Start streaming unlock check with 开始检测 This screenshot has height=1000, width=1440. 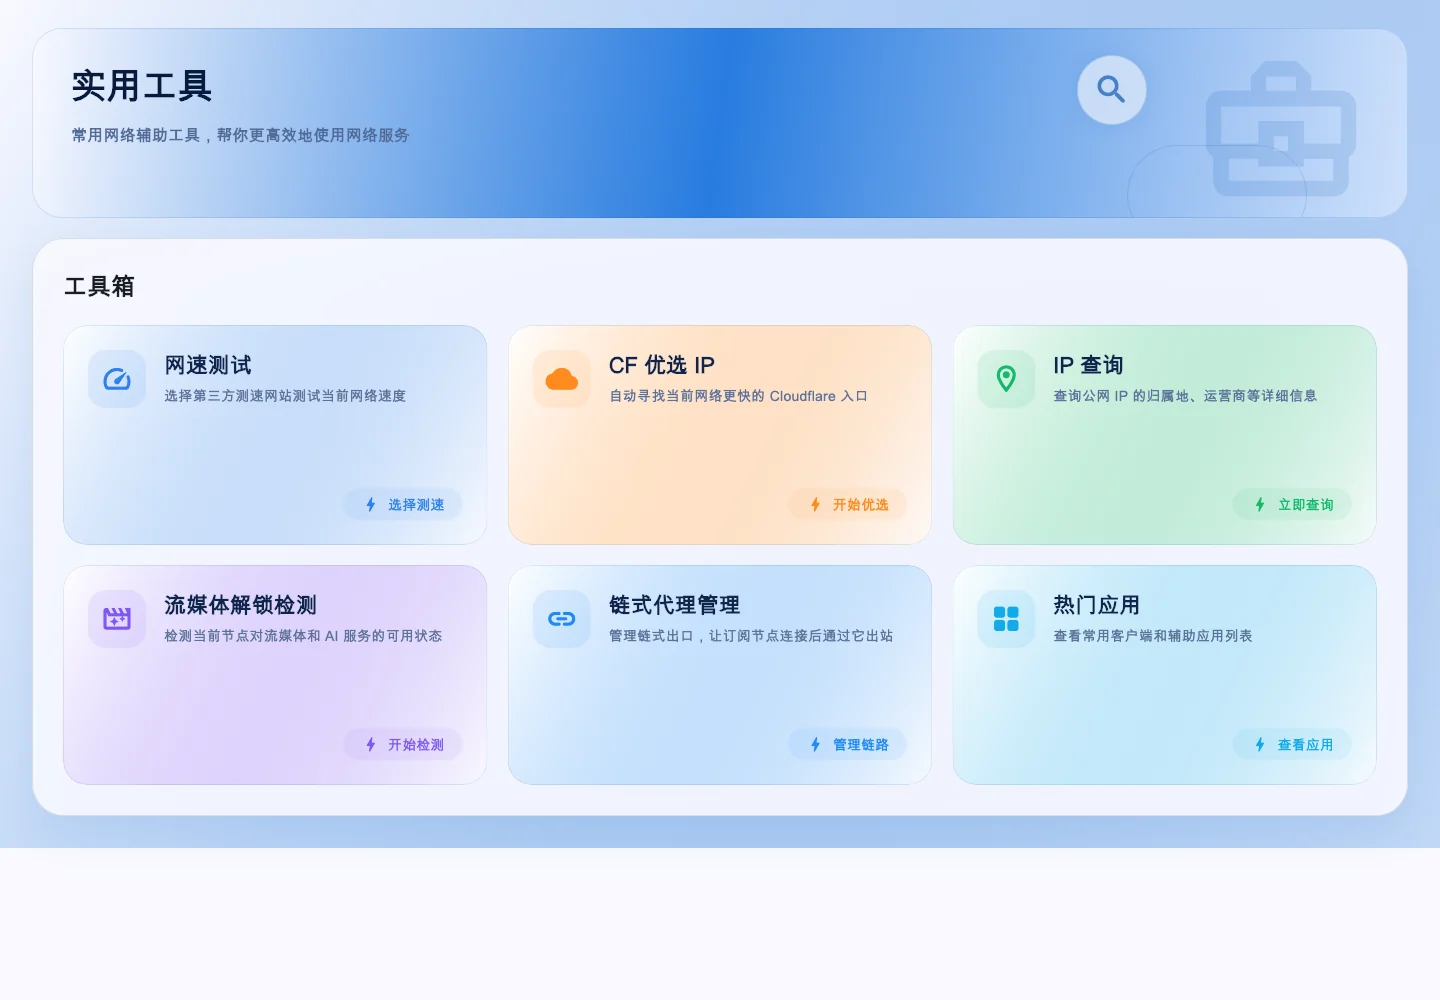tap(403, 745)
